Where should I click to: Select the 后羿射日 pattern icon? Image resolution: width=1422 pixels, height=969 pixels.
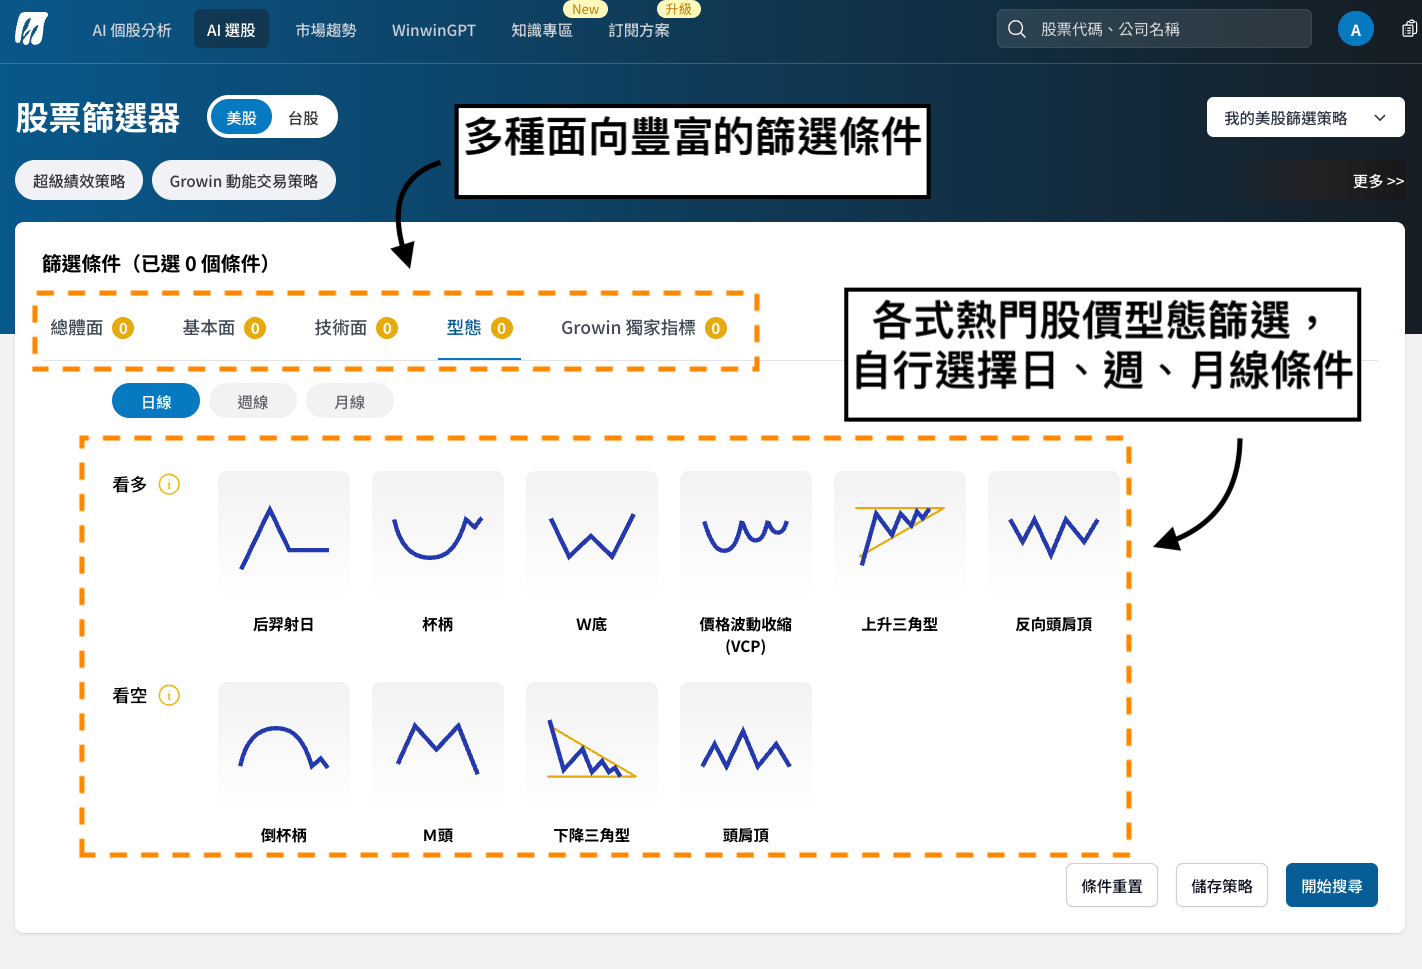click(284, 537)
